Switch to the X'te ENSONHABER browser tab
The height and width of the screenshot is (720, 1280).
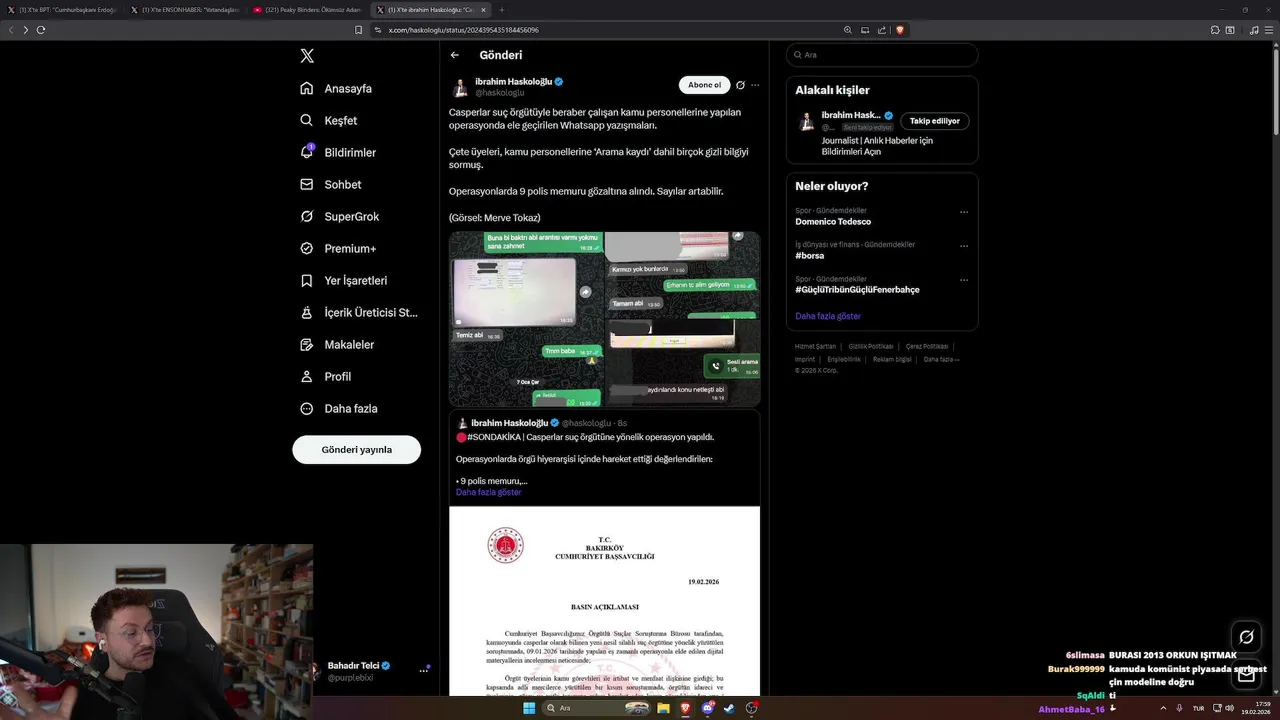[x=184, y=10]
